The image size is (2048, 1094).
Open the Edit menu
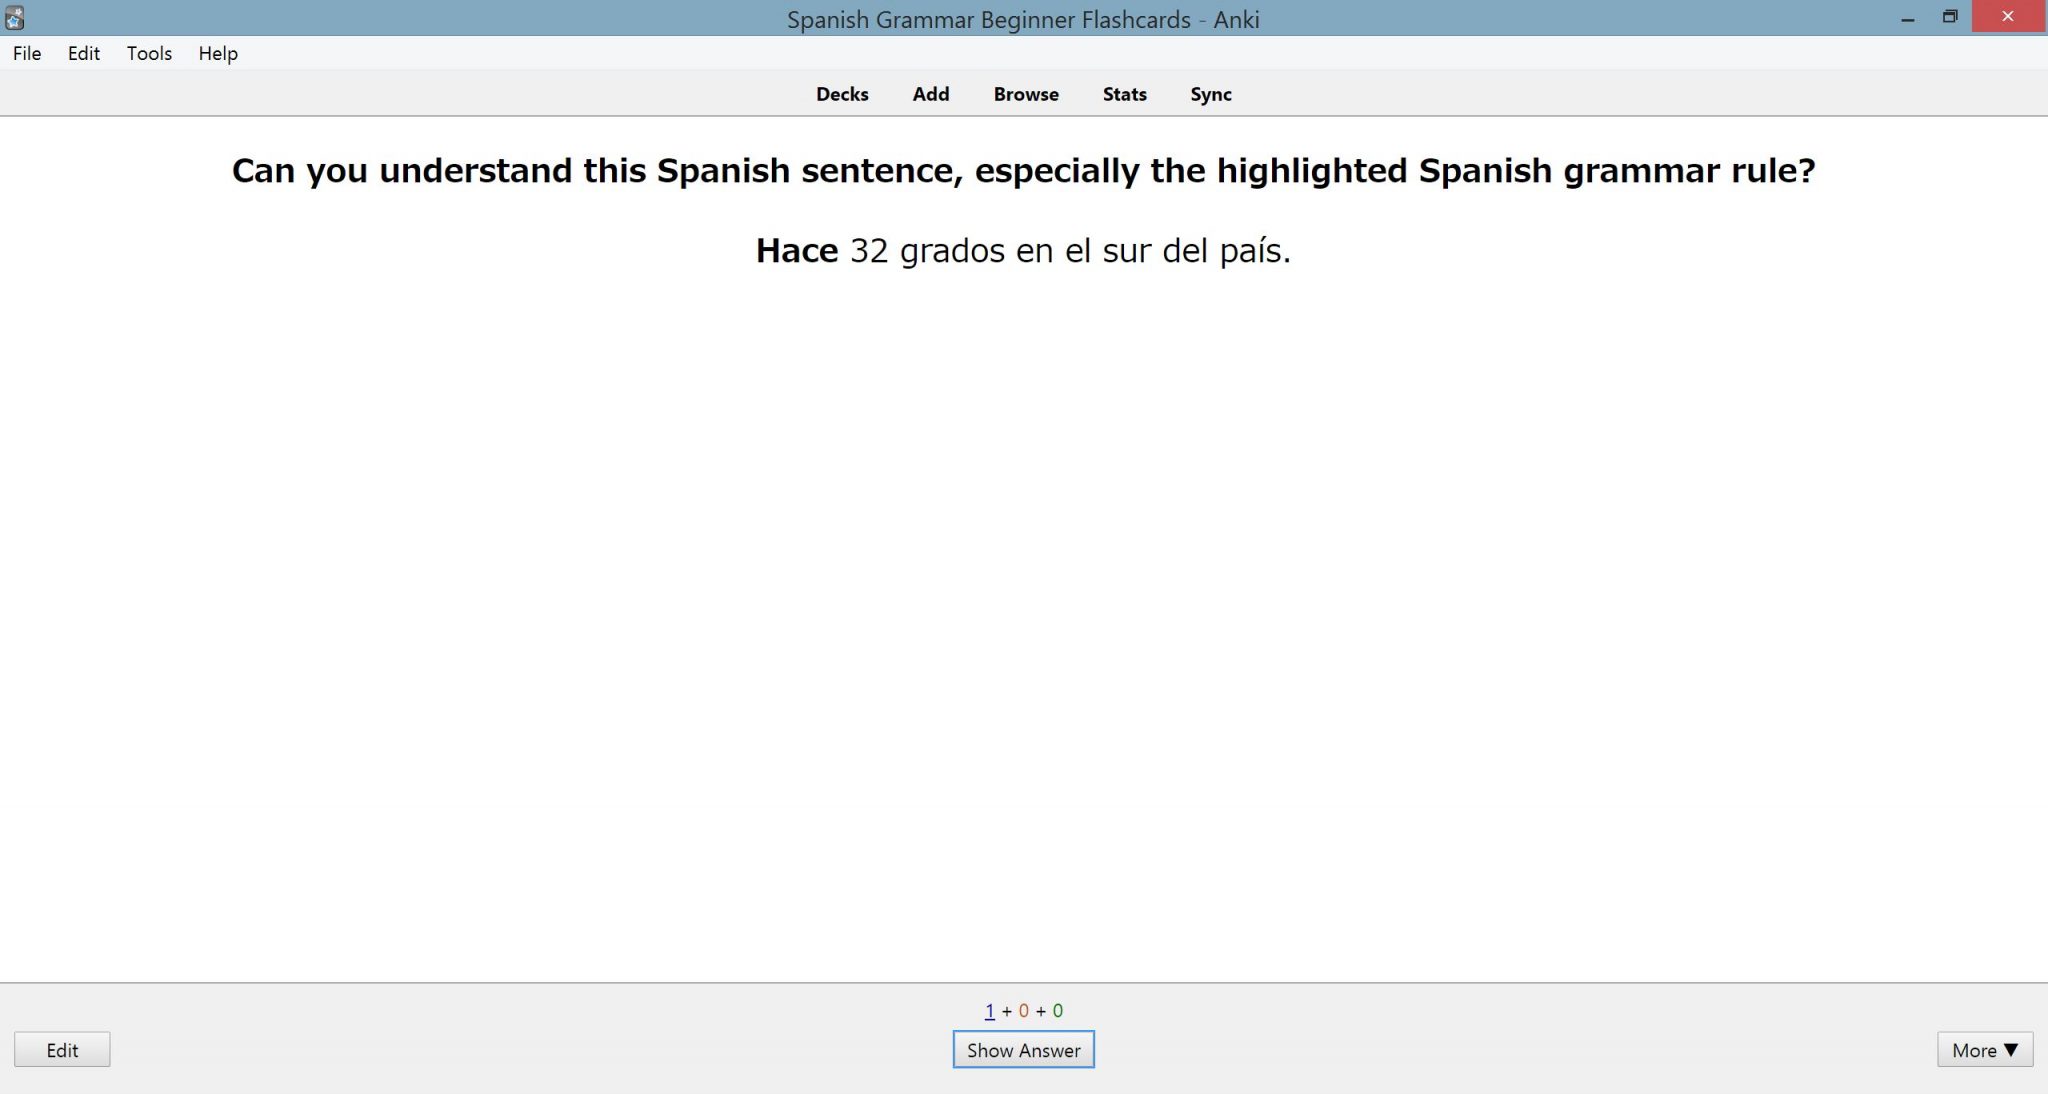coord(84,53)
